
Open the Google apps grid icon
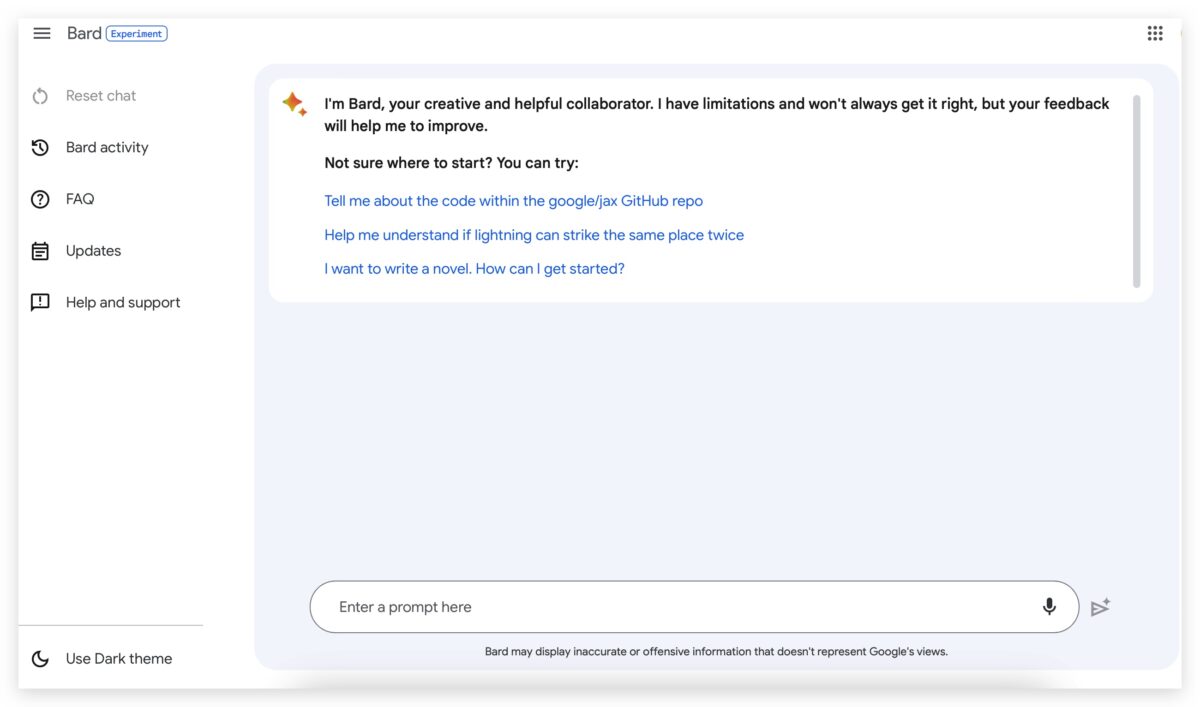click(1155, 33)
